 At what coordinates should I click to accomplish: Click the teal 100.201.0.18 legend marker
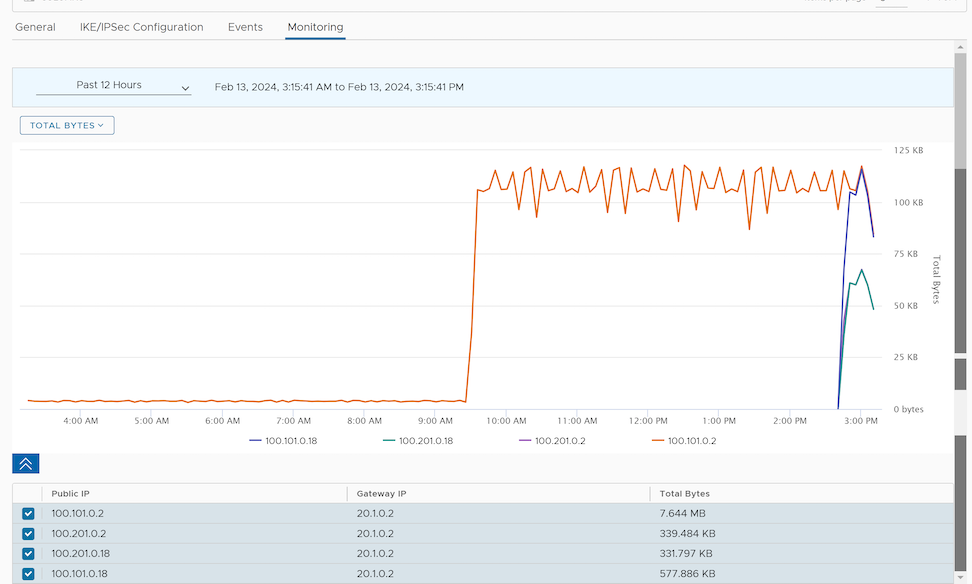[x=389, y=441]
